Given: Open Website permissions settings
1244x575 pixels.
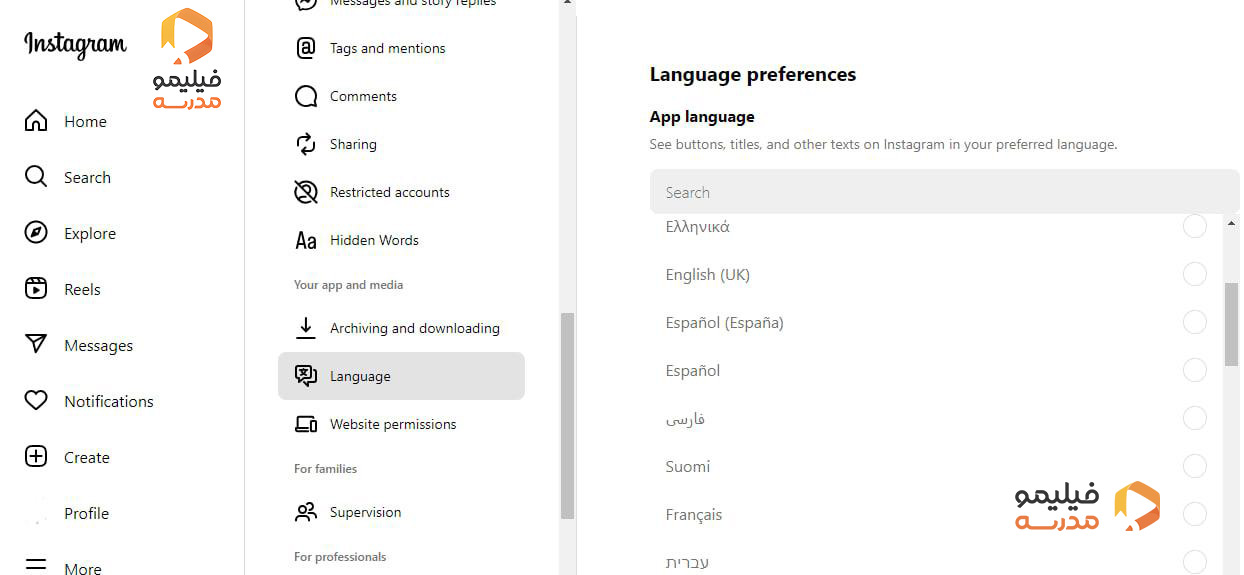Looking at the screenshot, I should click(392, 424).
